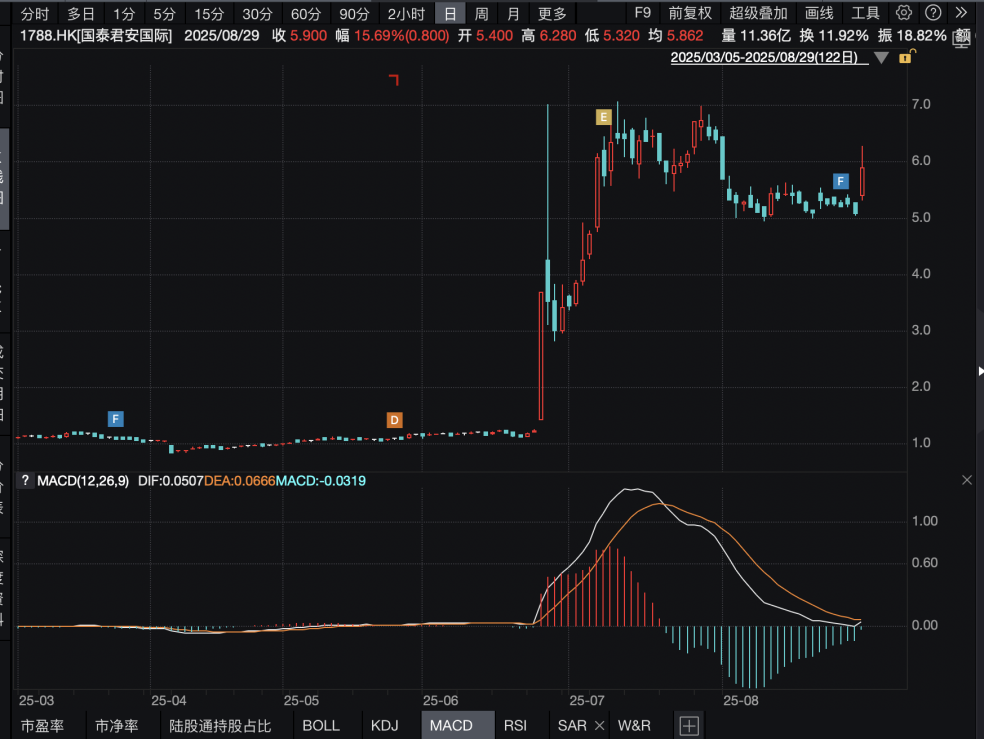This screenshot has height=739, width=984.
Task: Click the 超级叠加 overlay button
Action: click(x=758, y=13)
